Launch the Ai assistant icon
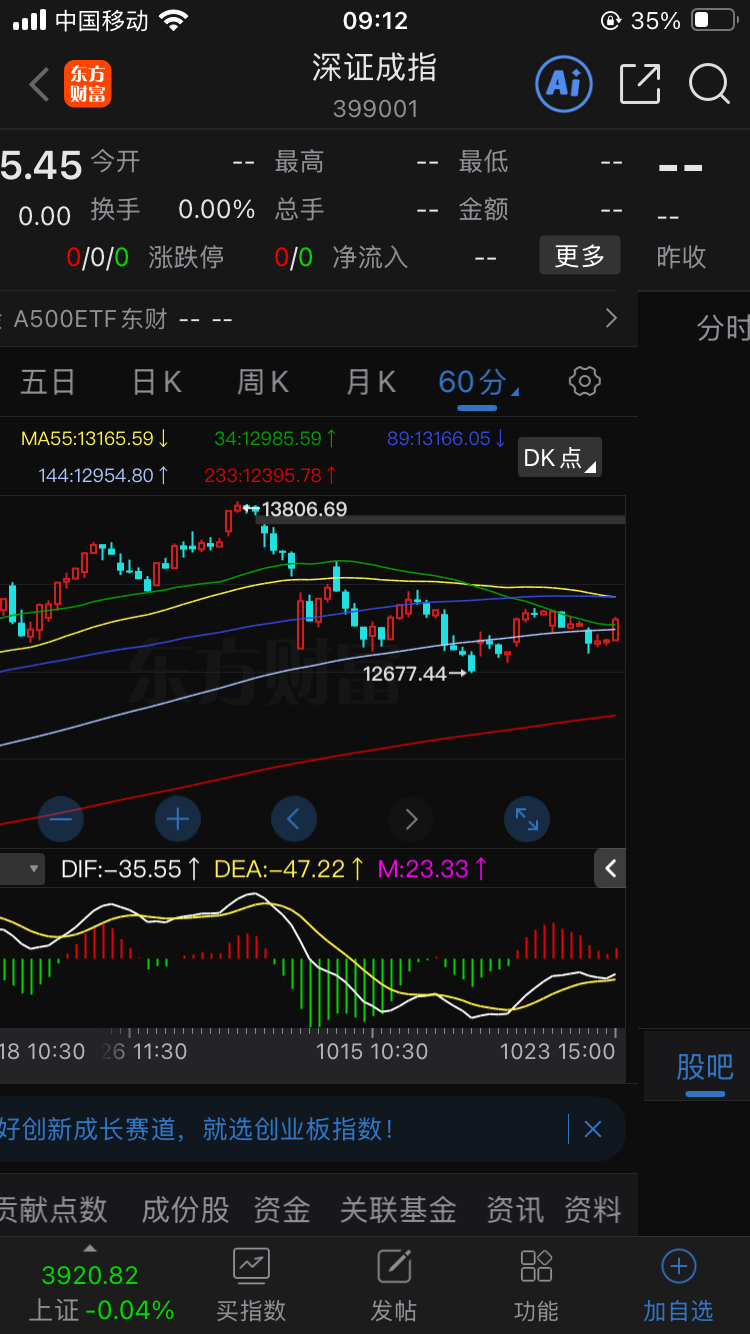This screenshot has width=750, height=1334. click(x=564, y=83)
